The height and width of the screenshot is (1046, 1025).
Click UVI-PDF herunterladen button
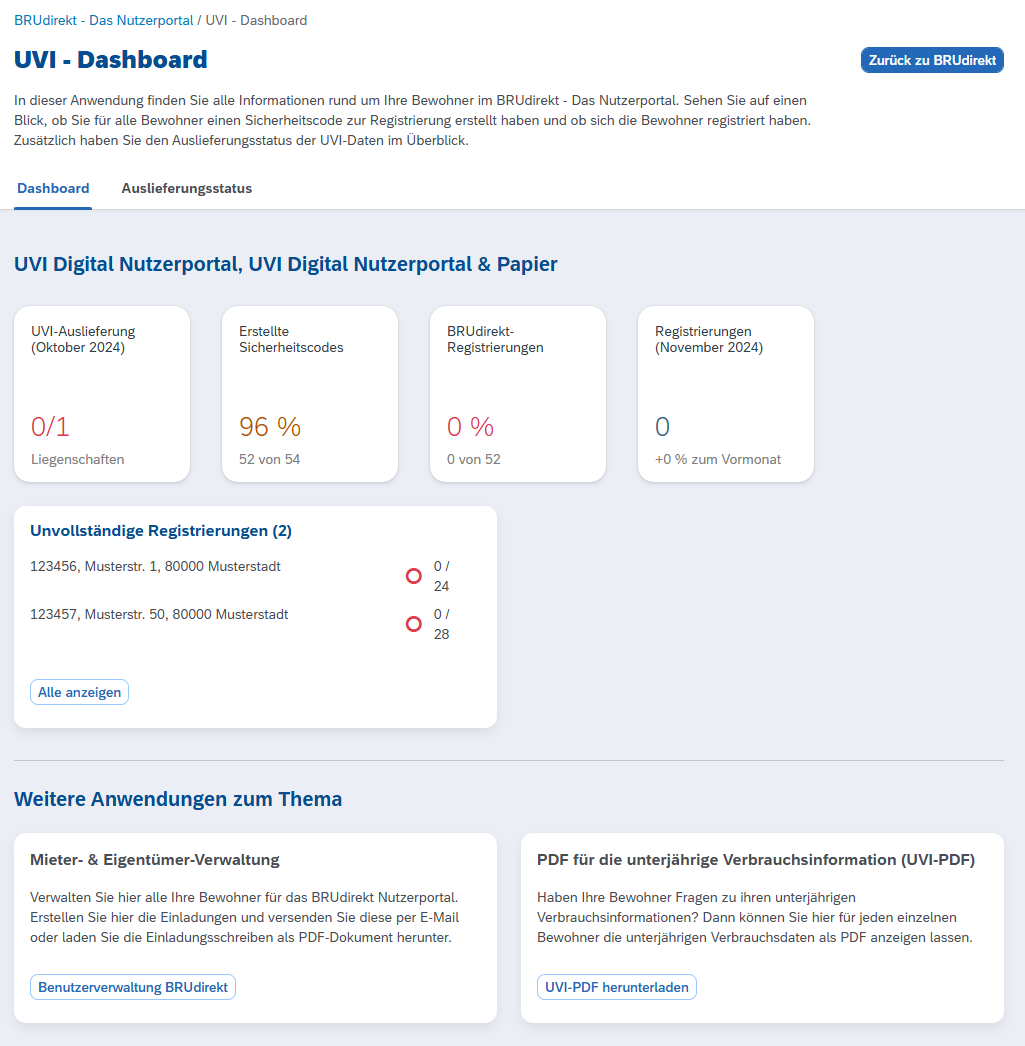615,987
